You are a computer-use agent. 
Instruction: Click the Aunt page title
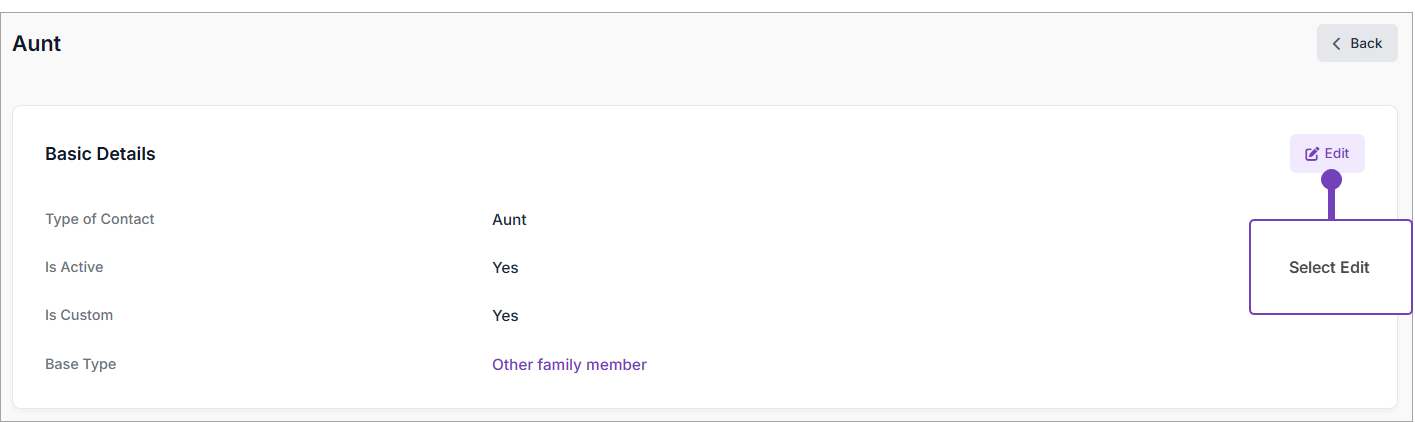pyautogui.click(x=37, y=44)
